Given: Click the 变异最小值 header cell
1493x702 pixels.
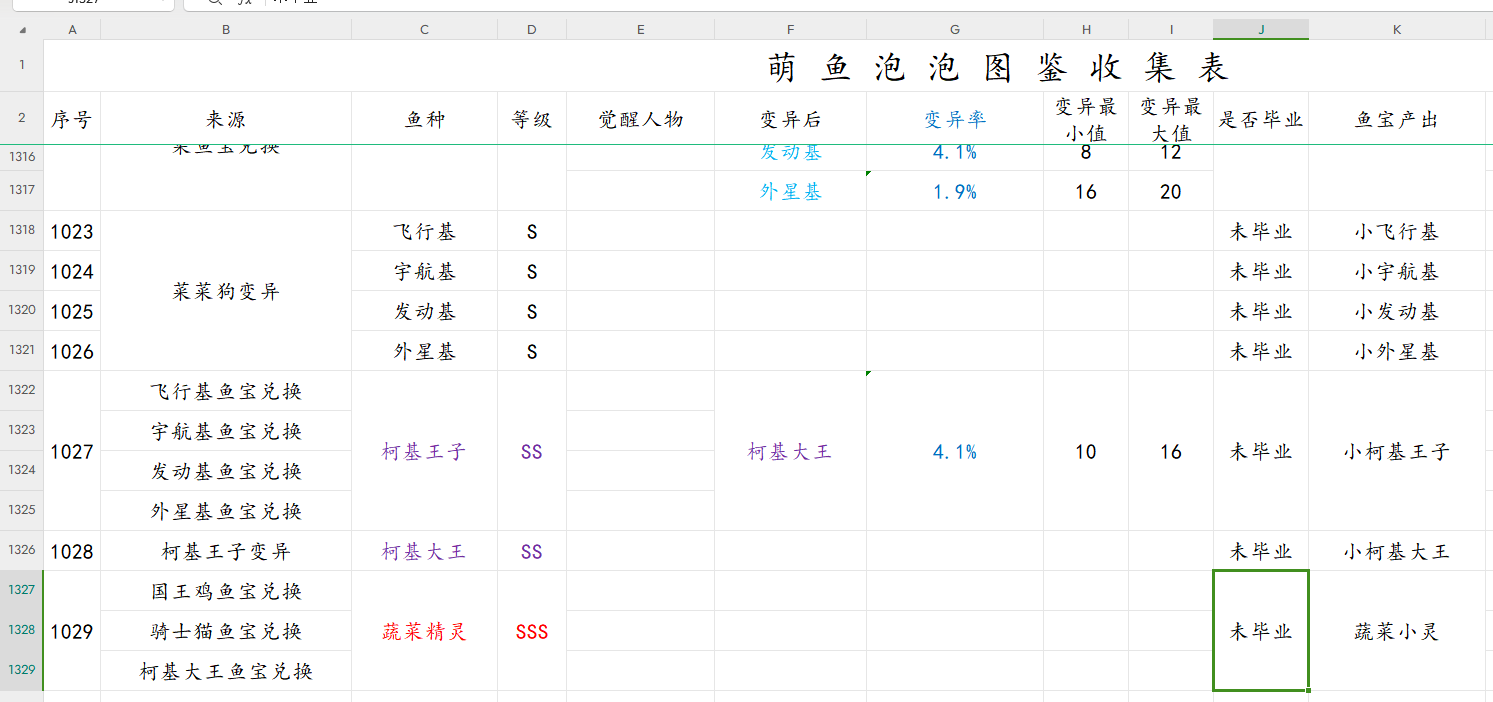Looking at the screenshot, I should coord(1086,120).
